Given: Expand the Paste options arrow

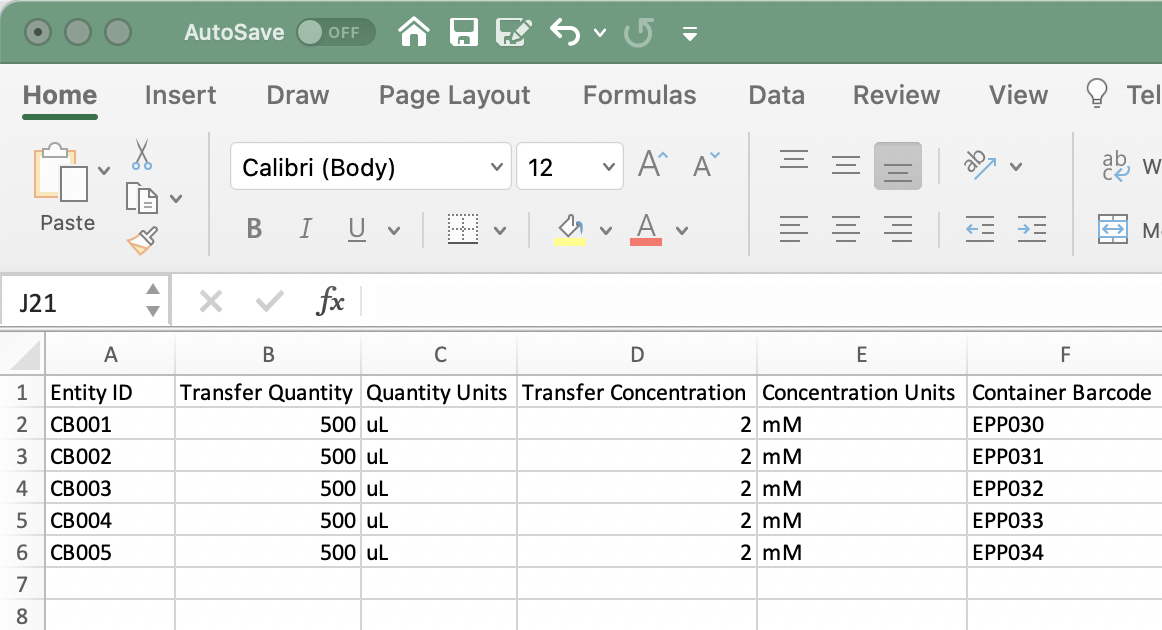Looking at the screenshot, I should pos(104,170).
